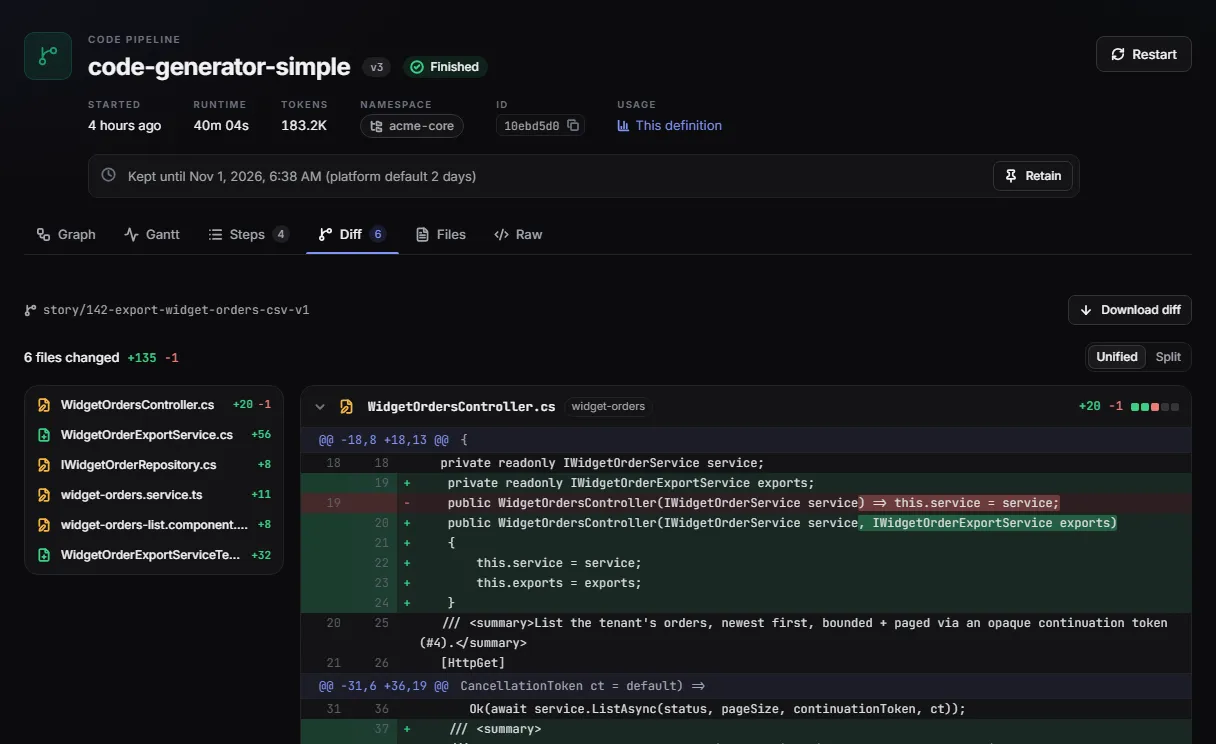Click the removed line numbered 19
The width and height of the screenshot is (1216, 744).
point(745,503)
